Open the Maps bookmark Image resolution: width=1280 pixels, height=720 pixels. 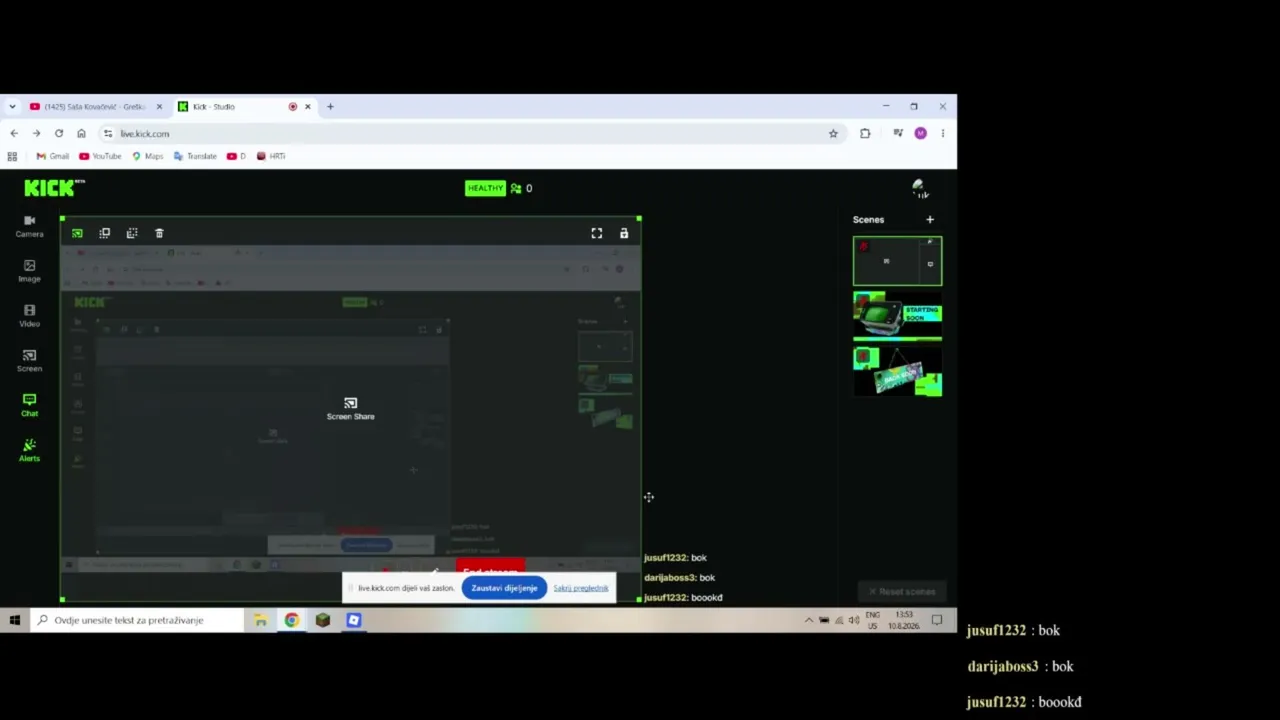click(x=148, y=156)
